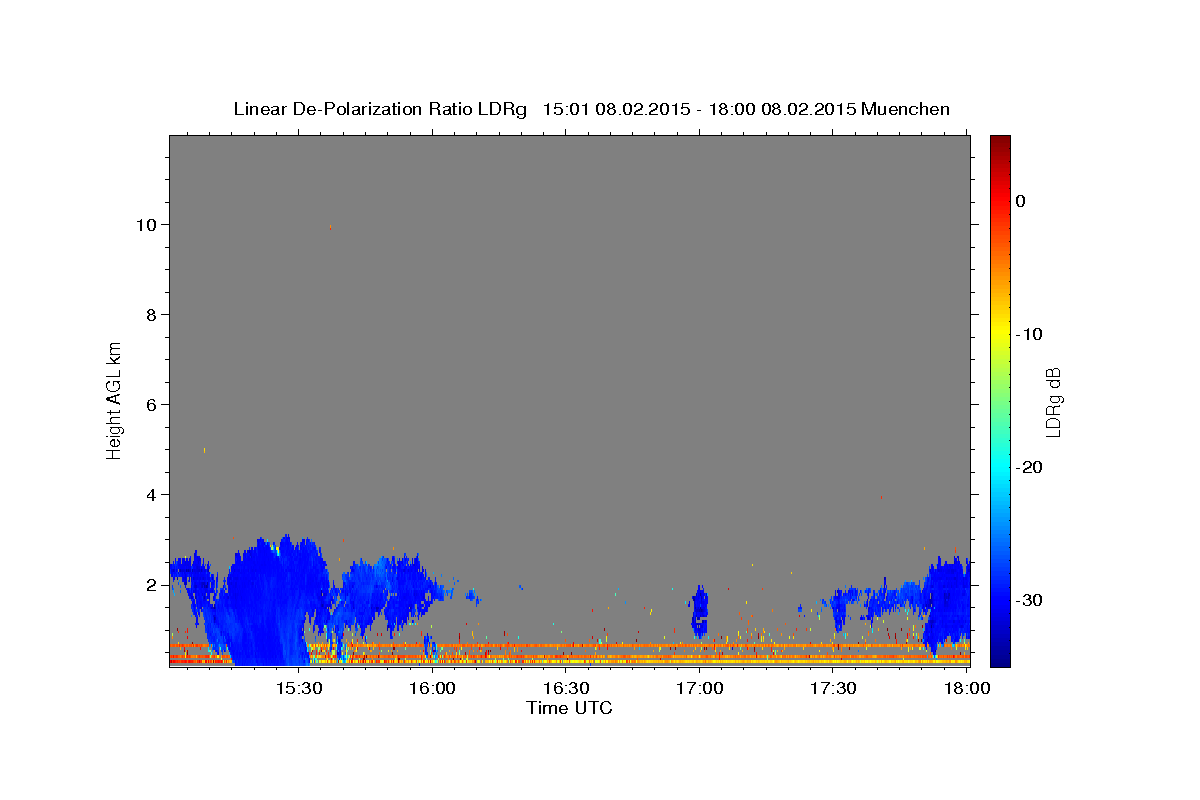Click the plot title 'Linear De-Polarization Ratio LDRg'
The height and width of the screenshot is (800, 1200).
380,109
